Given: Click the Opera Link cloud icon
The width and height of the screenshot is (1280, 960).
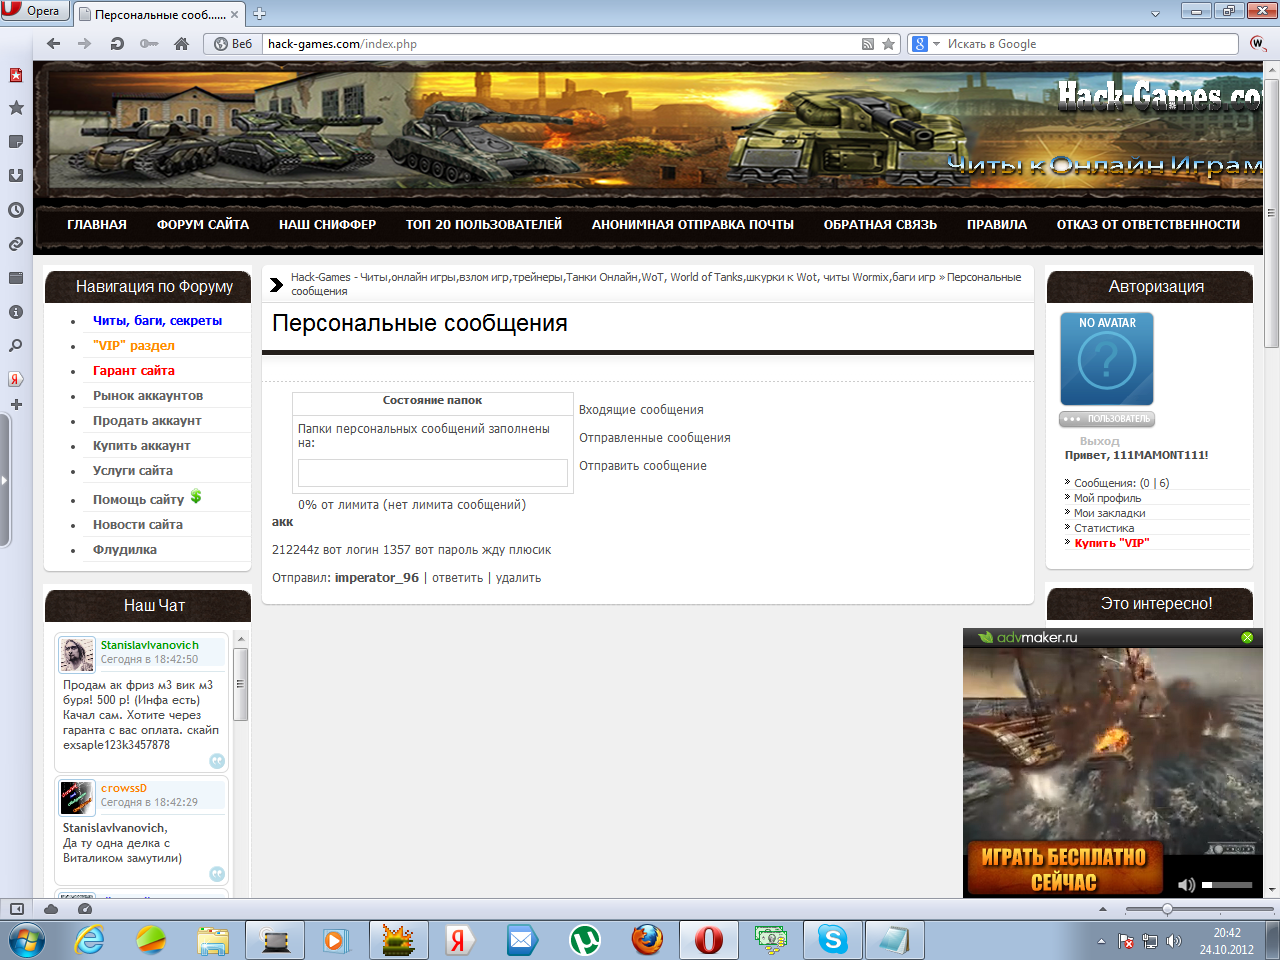Looking at the screenshot, I should [51, 909].
